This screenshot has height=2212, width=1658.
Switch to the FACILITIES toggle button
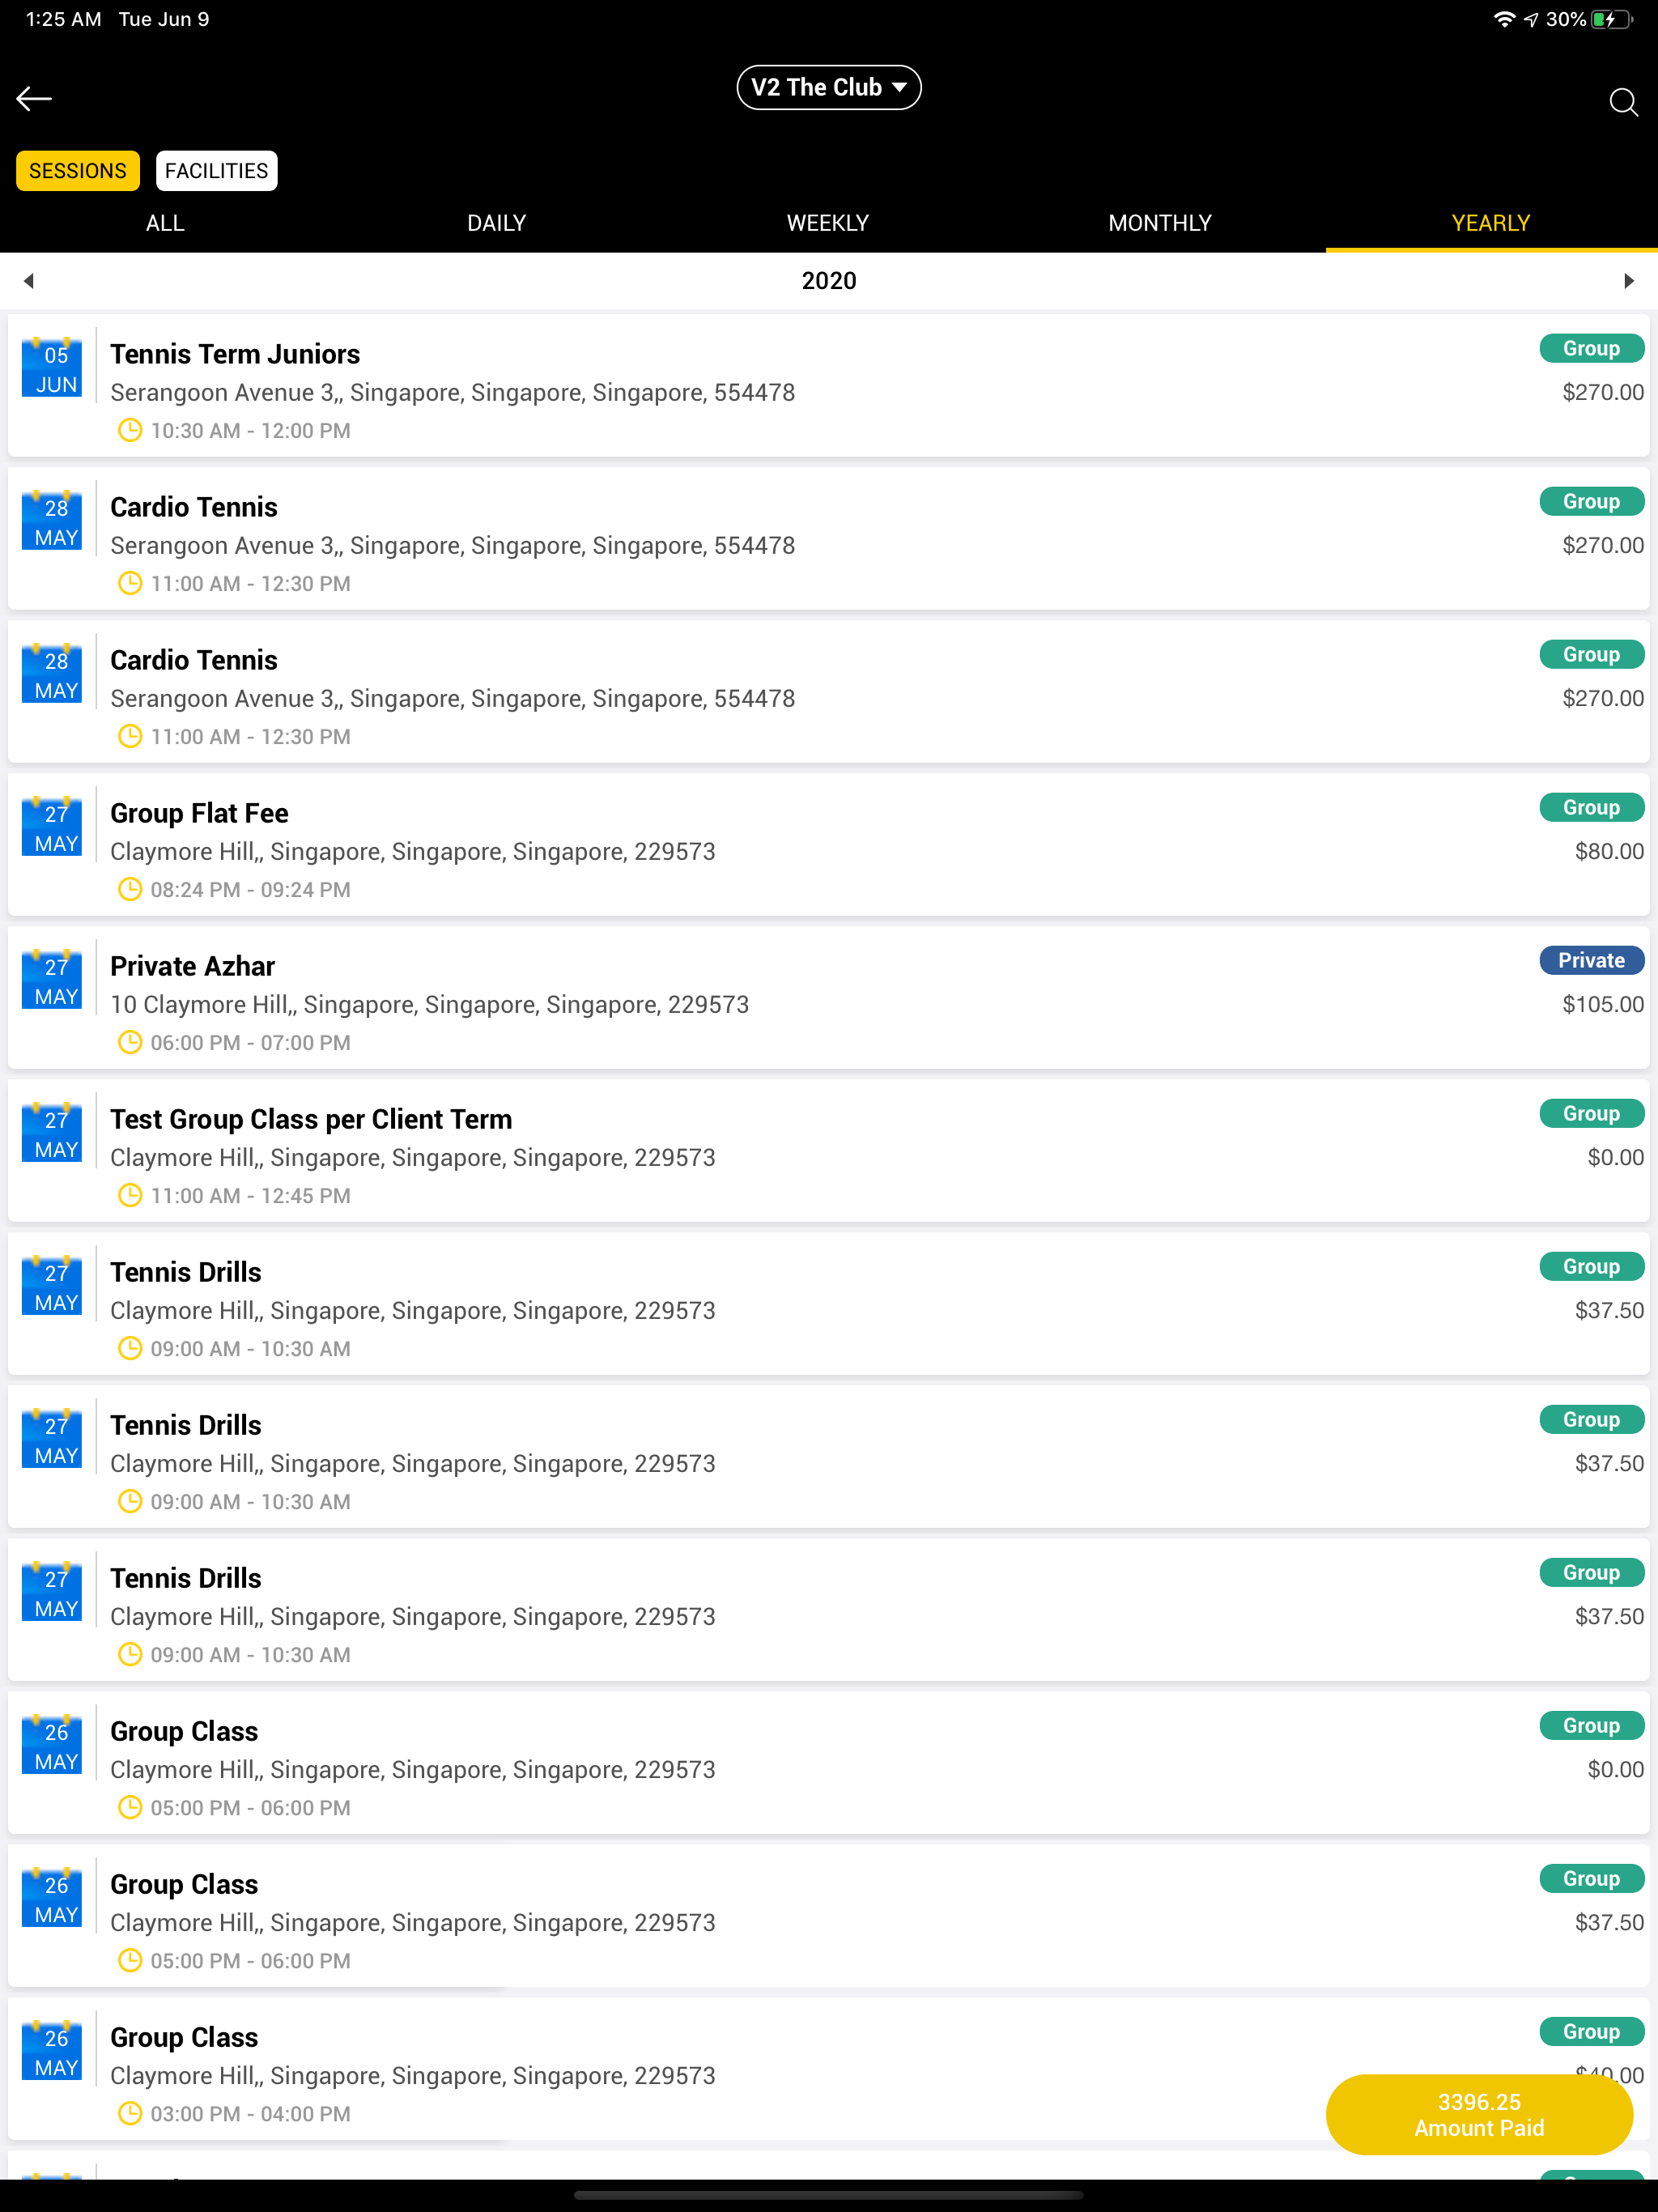[x=217, y=171]
